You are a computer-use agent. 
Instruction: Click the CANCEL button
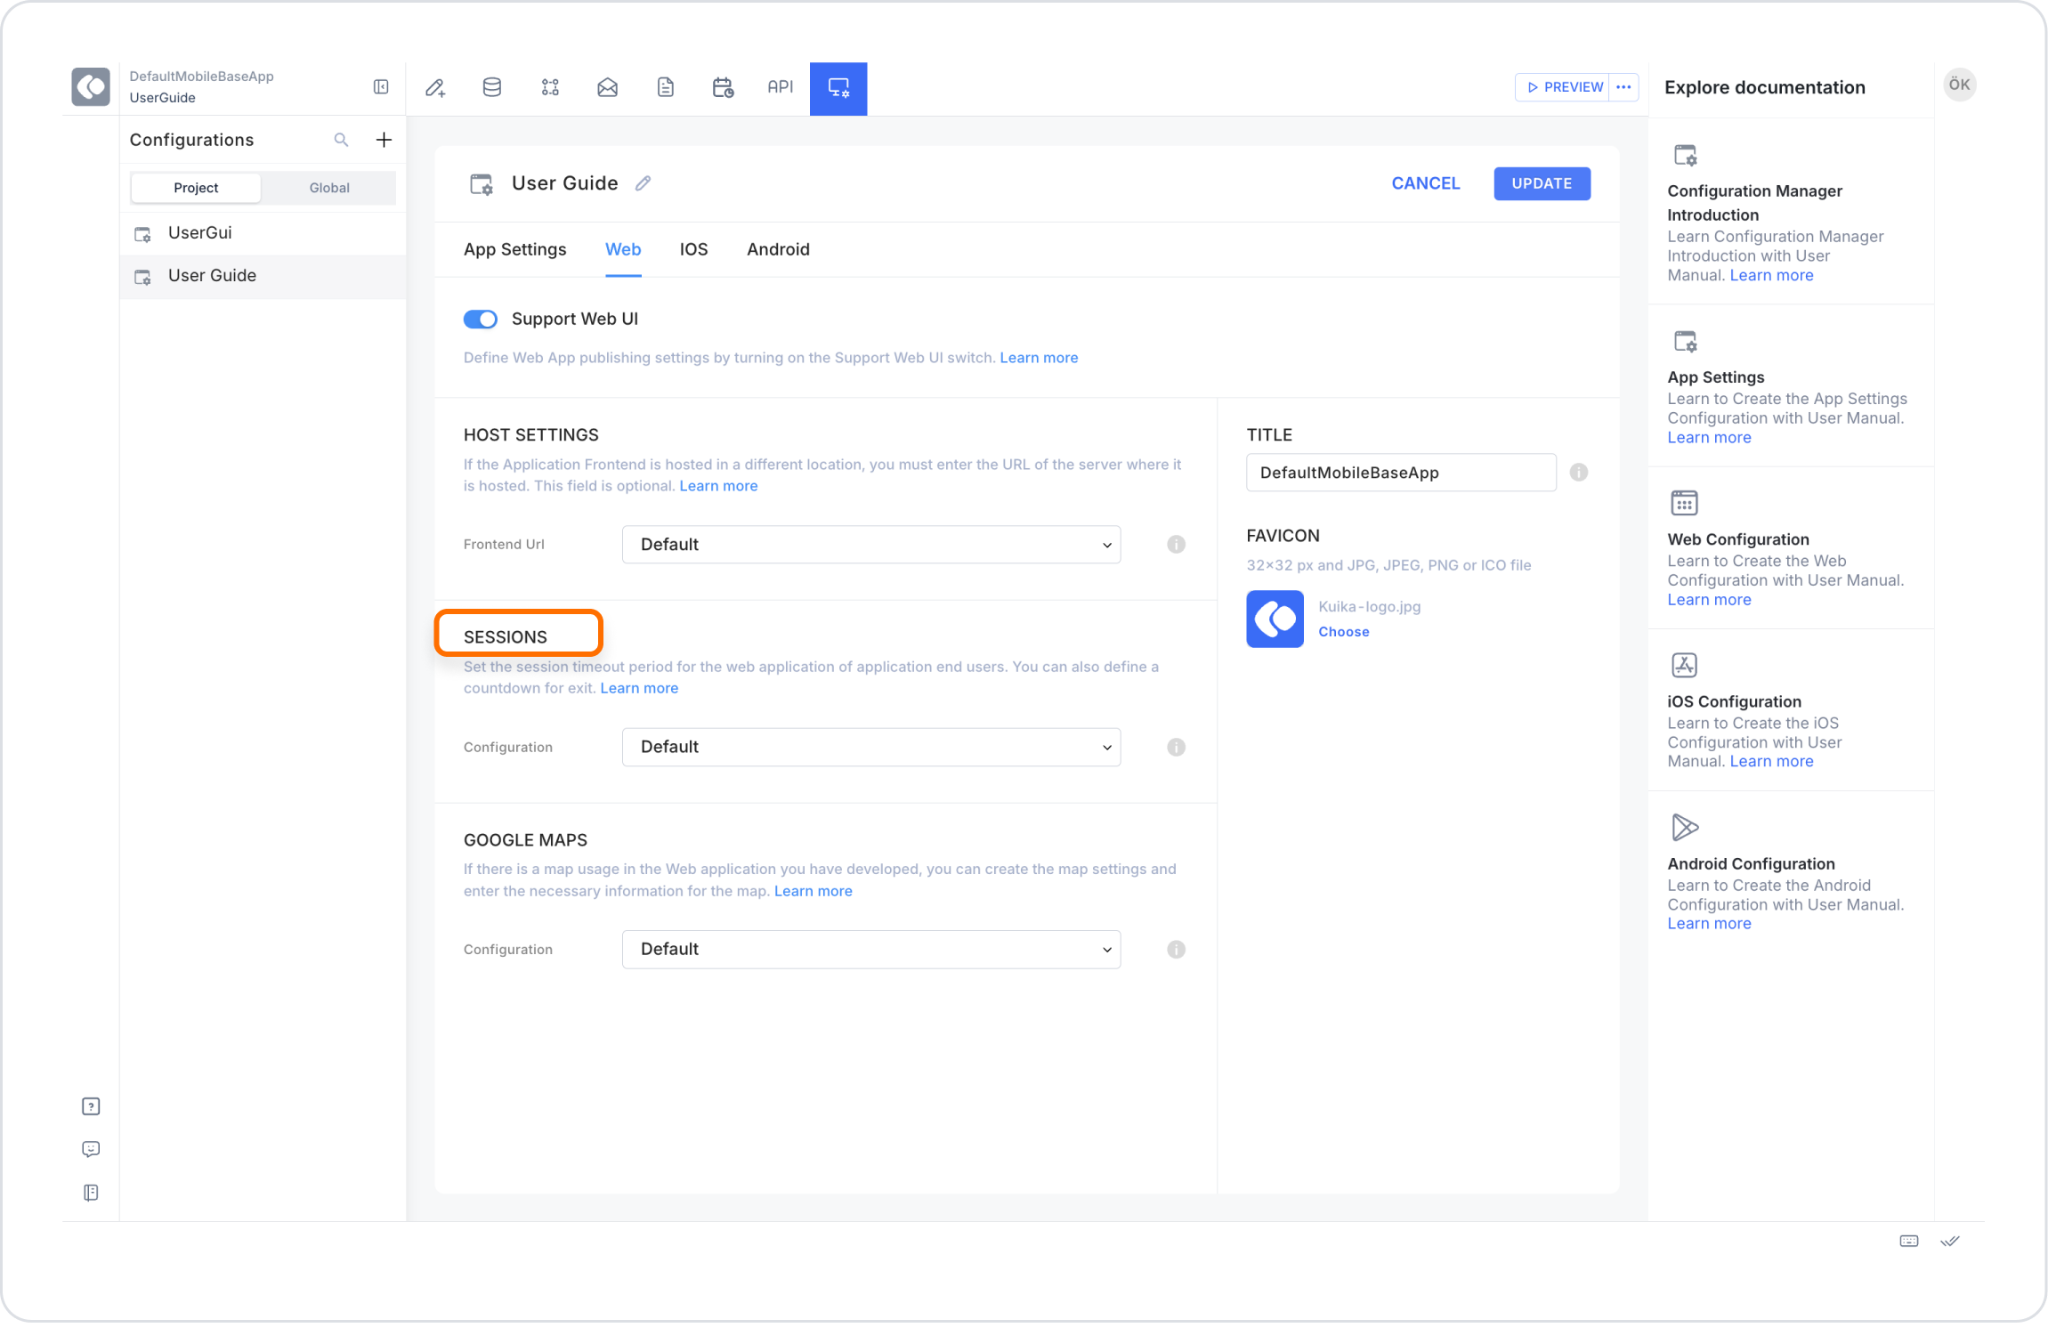1426,183
